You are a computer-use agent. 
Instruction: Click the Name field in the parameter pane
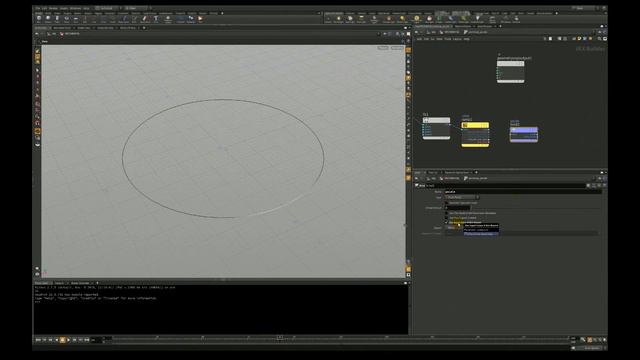(522, 192)
